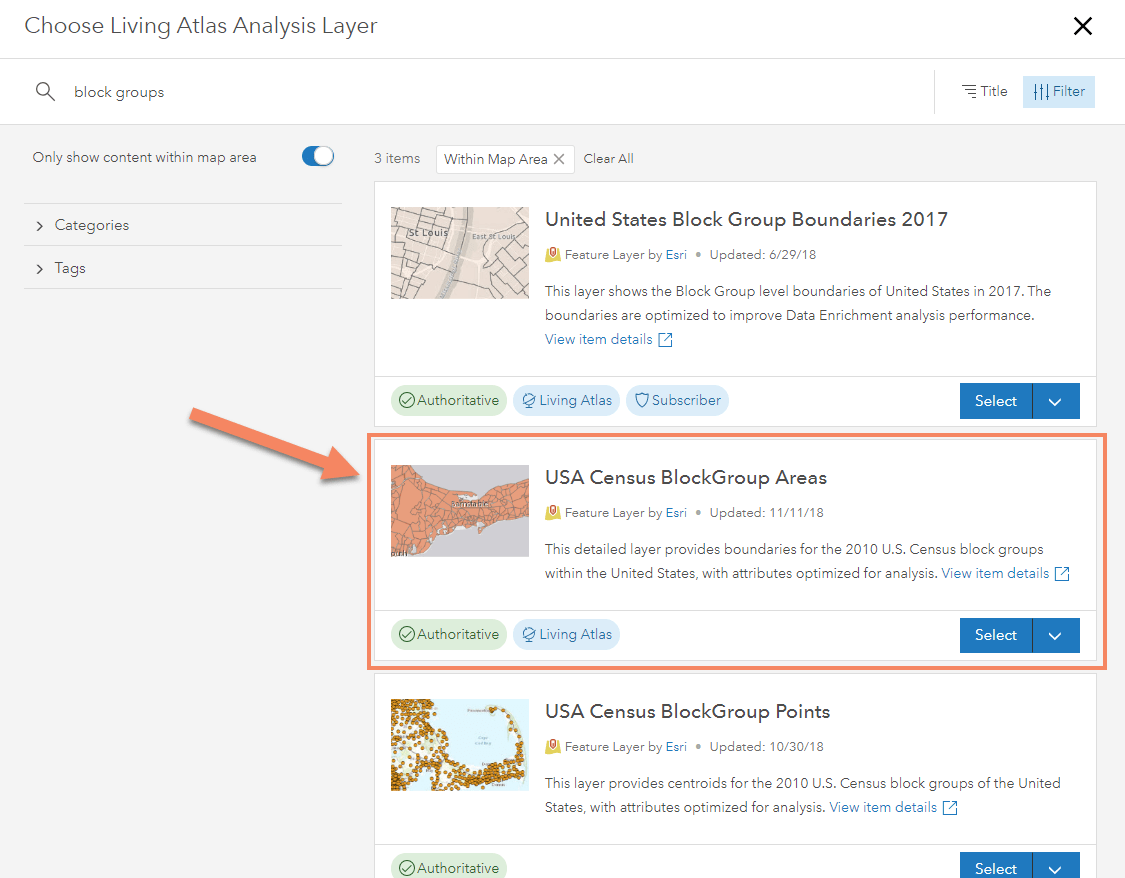Open external link icon for BlockGroup Points
The image size is (1125, 878).
[950, 808]
